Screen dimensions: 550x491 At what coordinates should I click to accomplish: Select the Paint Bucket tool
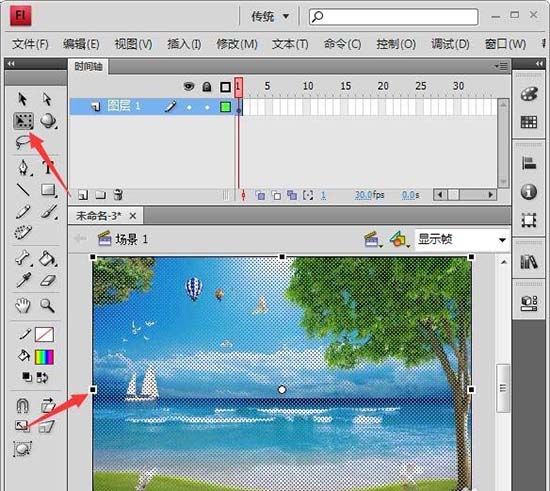point(48,259)
